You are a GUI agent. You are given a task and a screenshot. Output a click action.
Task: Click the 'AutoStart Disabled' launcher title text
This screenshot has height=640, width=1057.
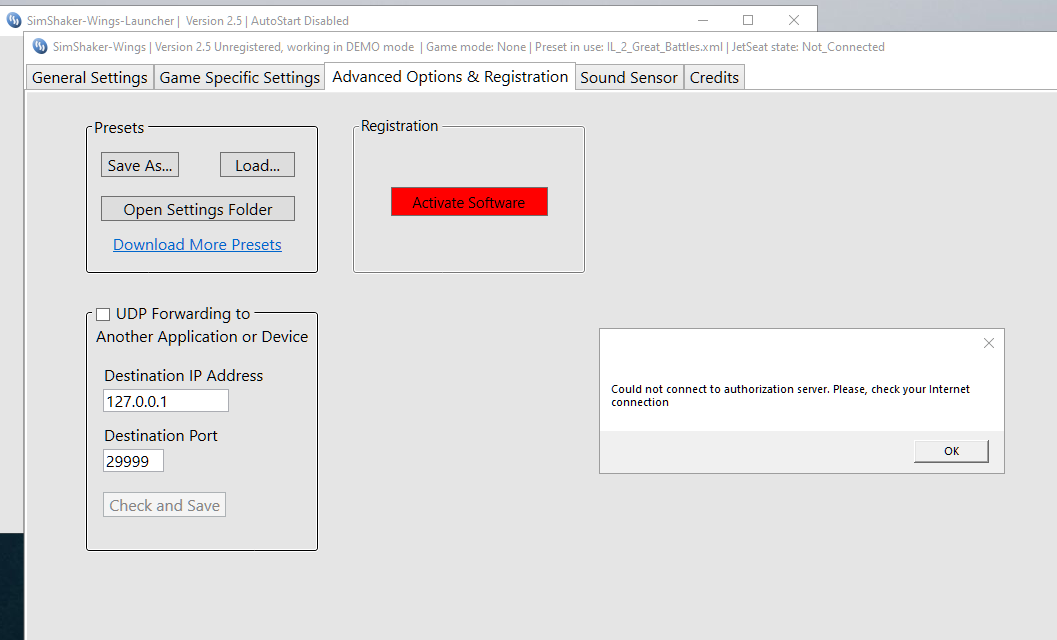click(x=299, y=20)
